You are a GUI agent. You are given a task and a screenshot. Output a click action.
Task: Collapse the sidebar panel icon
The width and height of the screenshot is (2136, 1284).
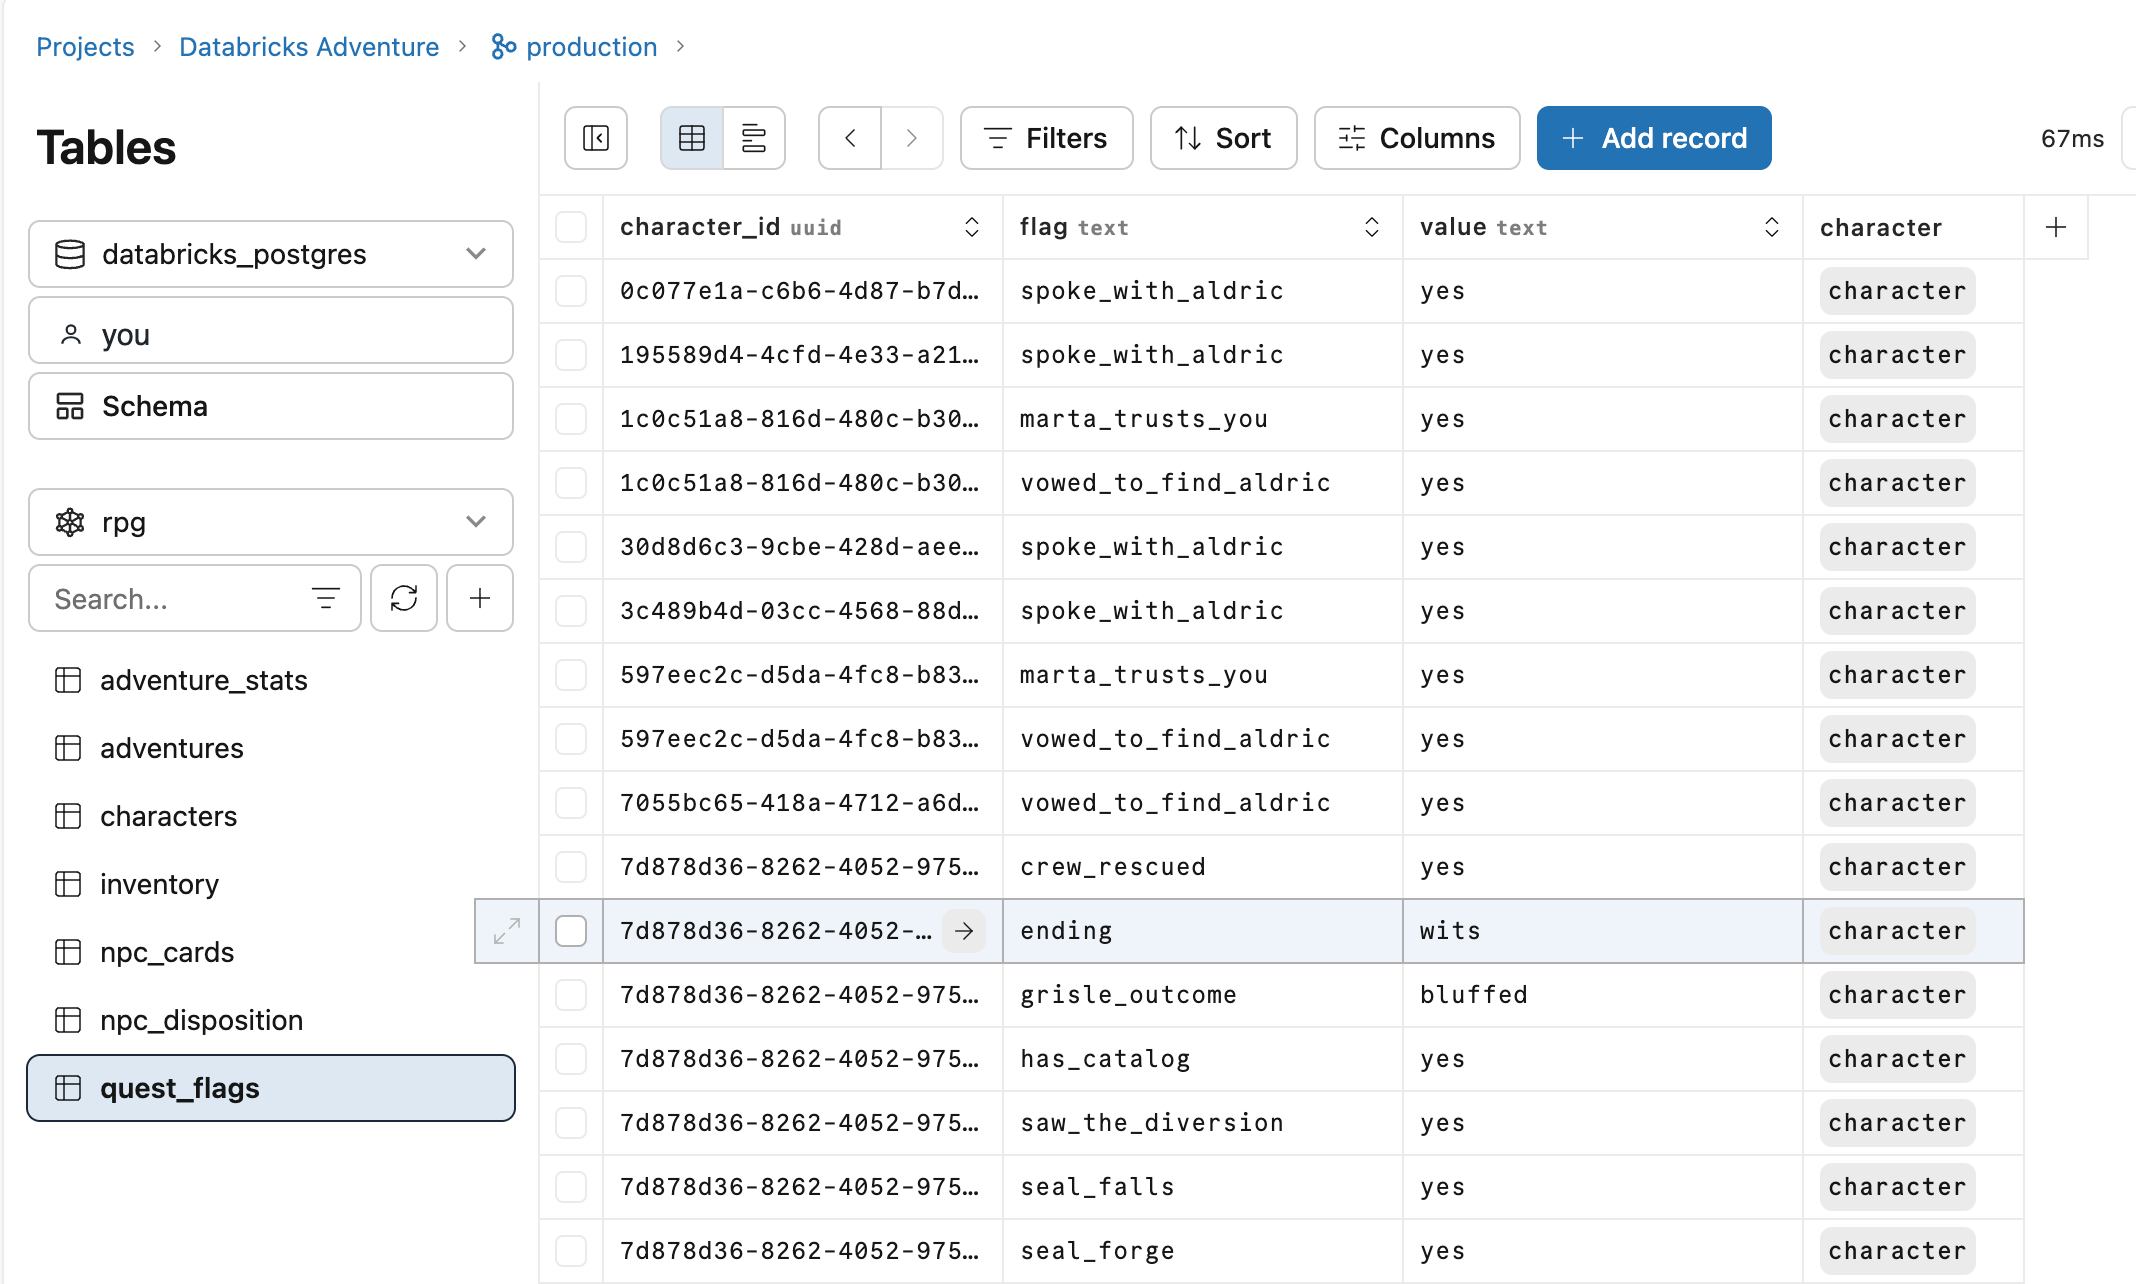596,138
